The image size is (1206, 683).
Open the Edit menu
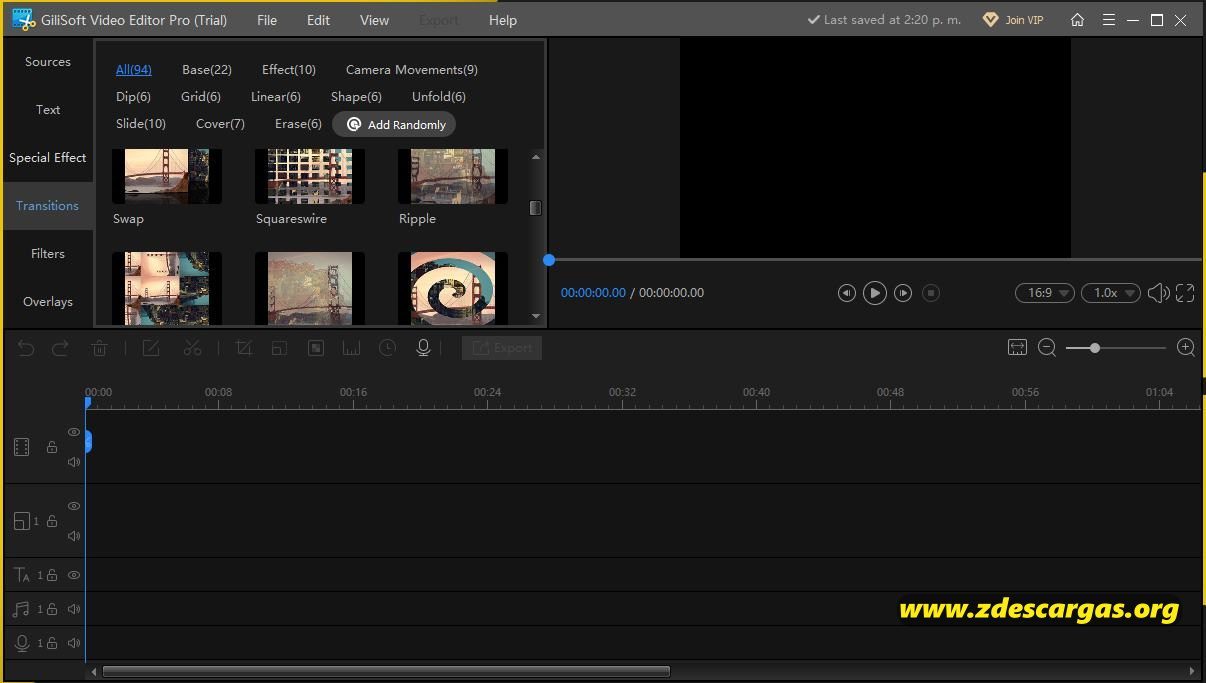tap(319, 20)
